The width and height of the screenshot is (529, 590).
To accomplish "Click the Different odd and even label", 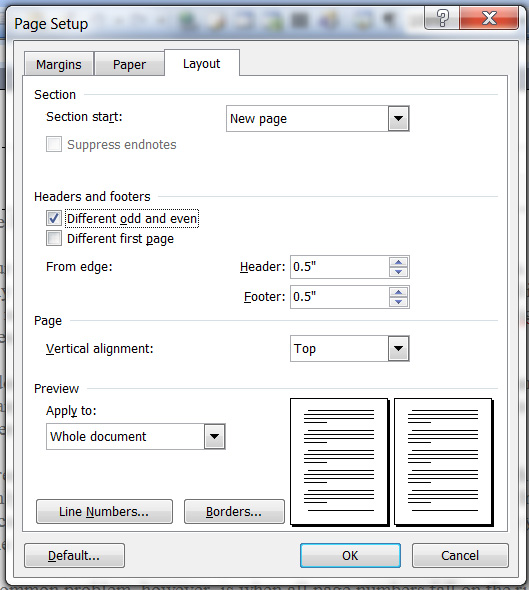I will coord(132,219).
